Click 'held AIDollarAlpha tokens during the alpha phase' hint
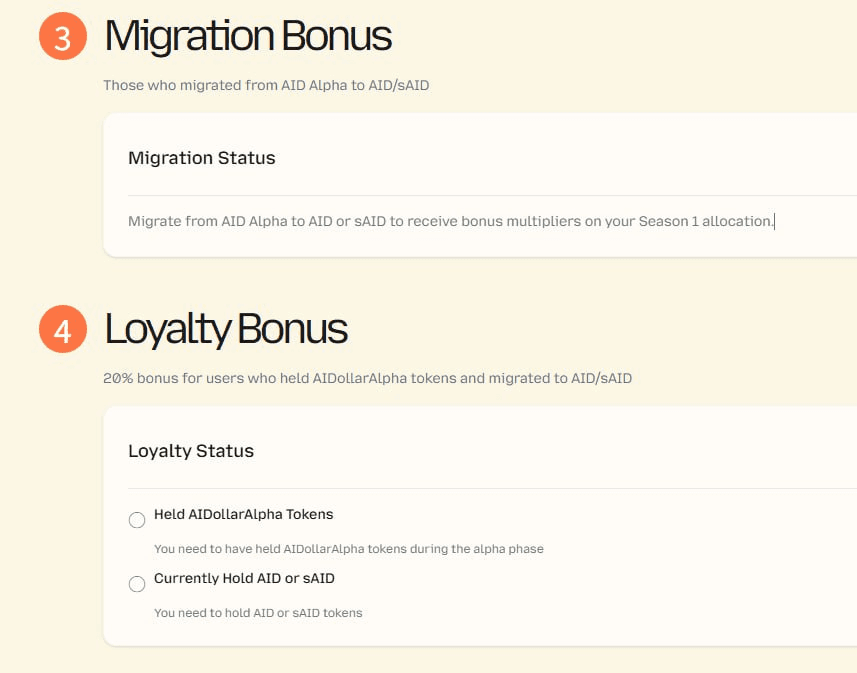The width and height of the screenshot is (857, 673). [348, 549]
